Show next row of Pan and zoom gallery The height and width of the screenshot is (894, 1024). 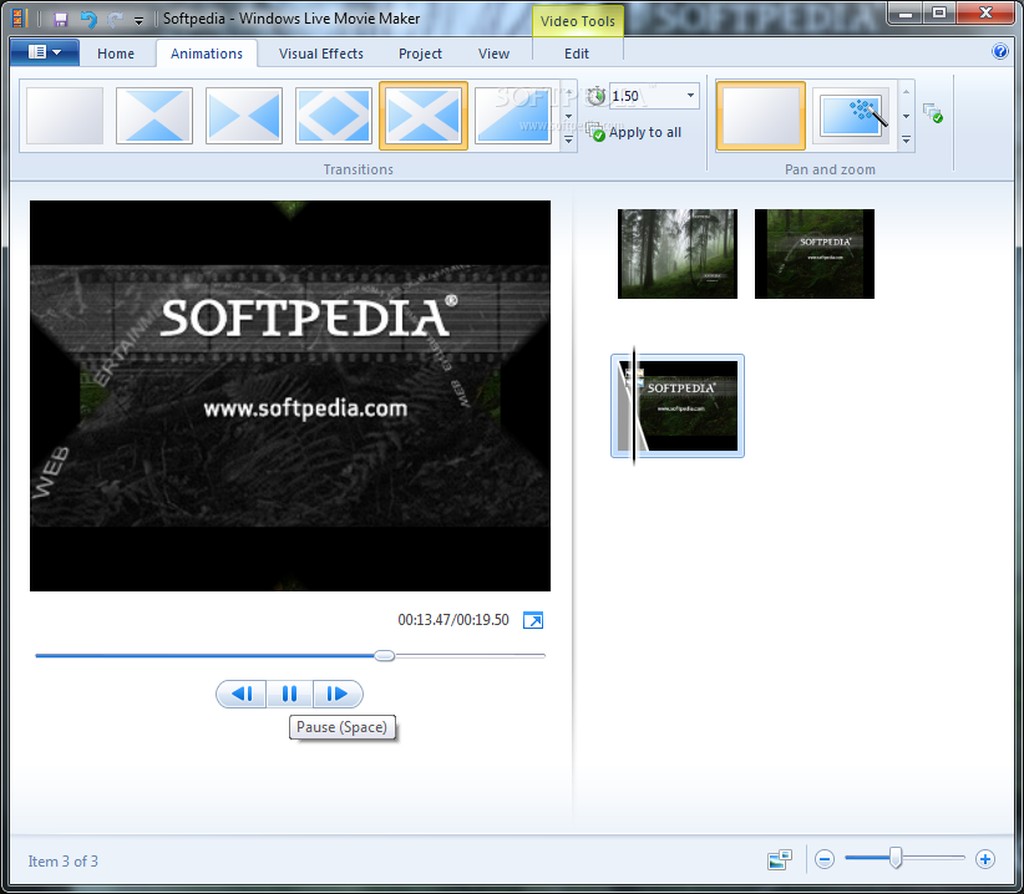[x=906, y=116]
